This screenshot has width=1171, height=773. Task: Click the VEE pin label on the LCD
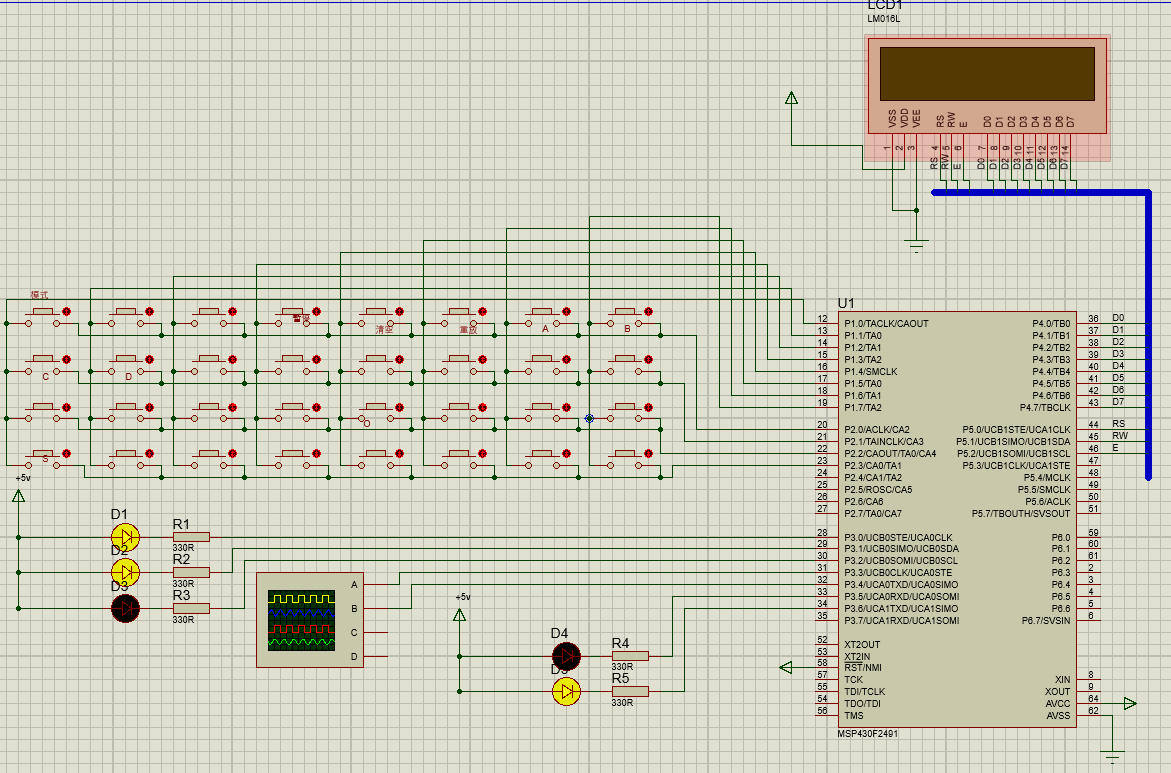916,118
